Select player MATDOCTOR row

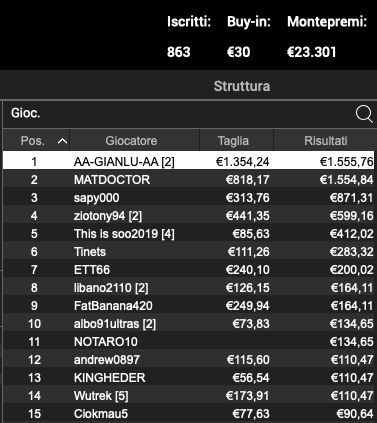click(190, 180)
